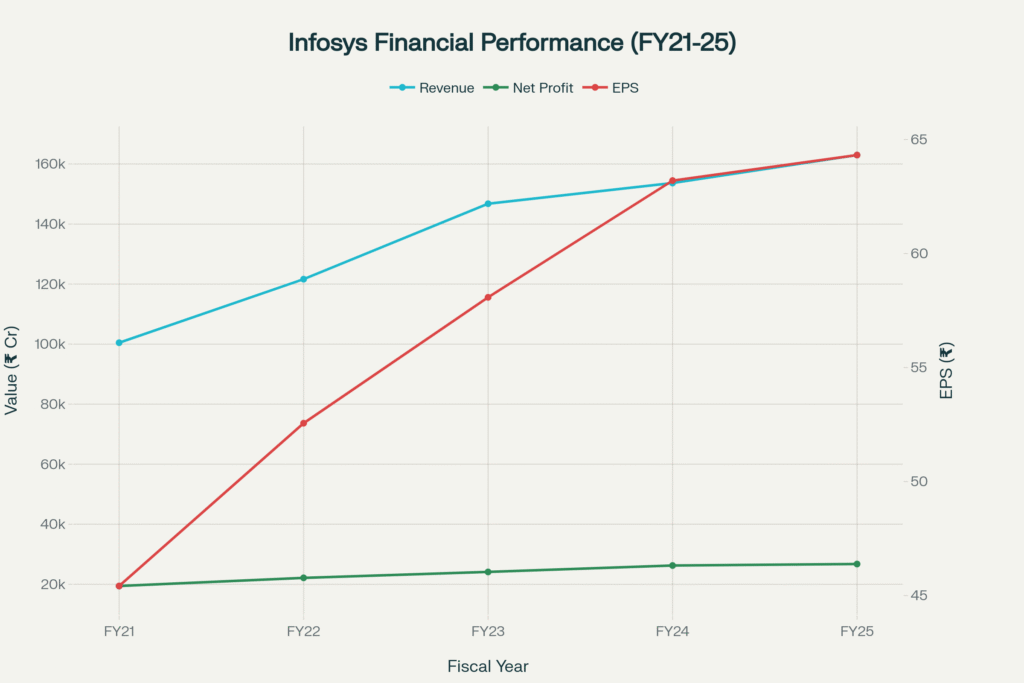Click the 50 right axis tick label
Image resolution: width=1024 pixels, height=683 pixels.
[919, 481]
